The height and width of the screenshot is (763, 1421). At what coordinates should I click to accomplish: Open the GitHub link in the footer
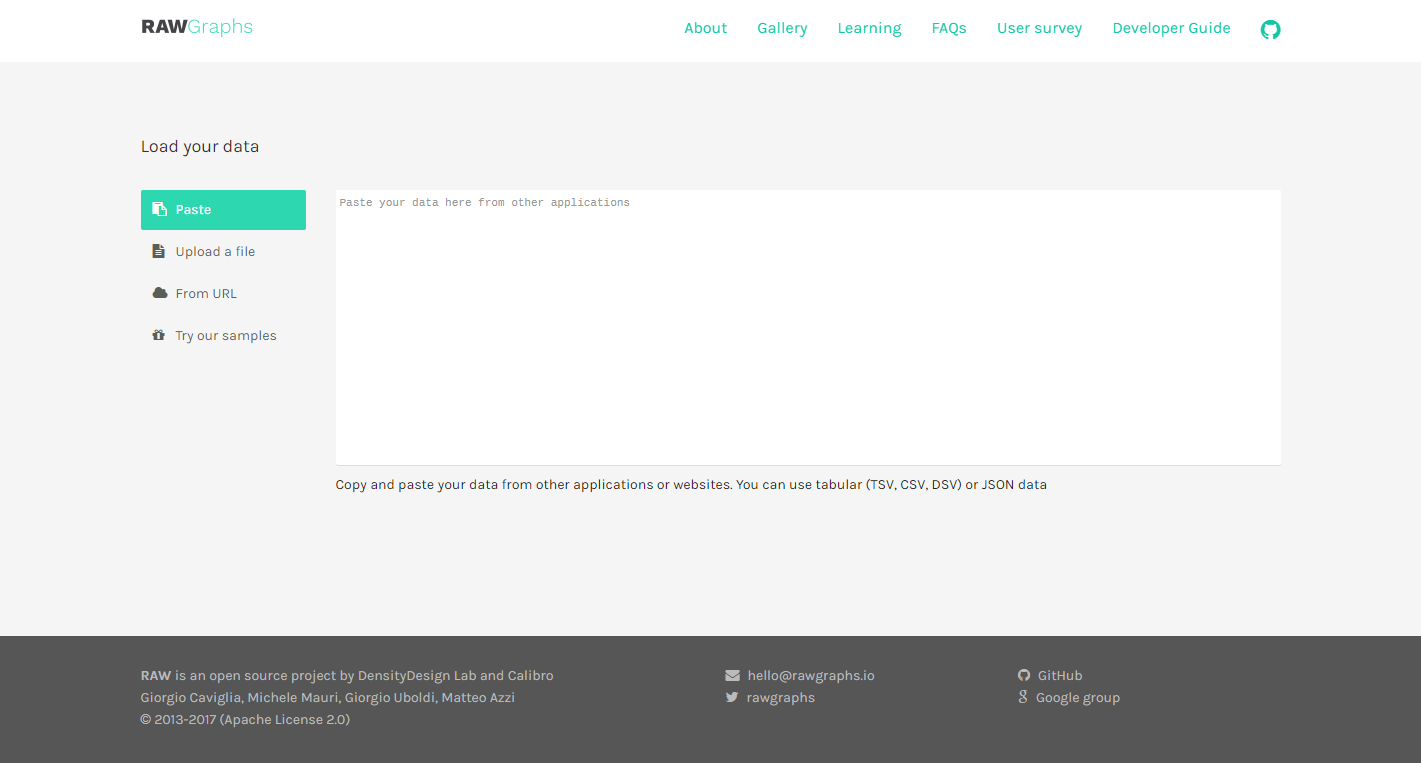coord(1060,675)
